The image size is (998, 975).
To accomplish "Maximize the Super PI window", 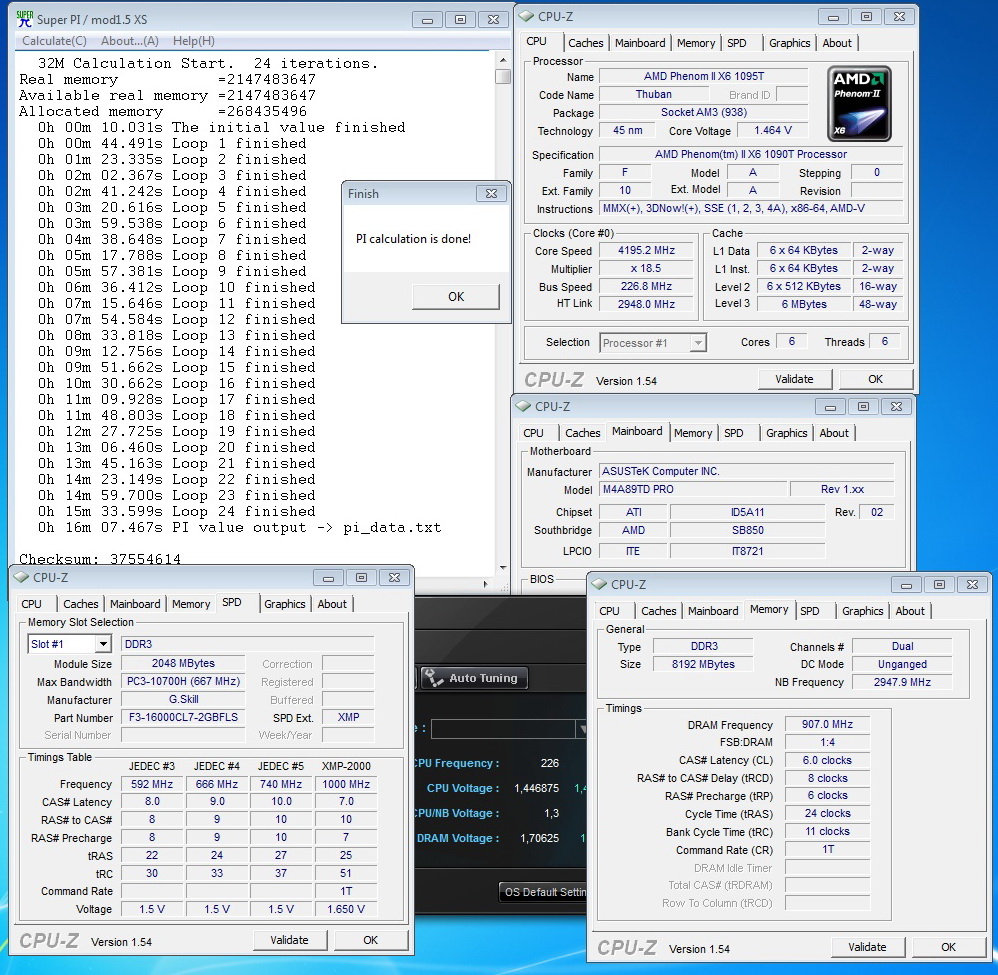I will pyautogui.click(x=460, y=20).
